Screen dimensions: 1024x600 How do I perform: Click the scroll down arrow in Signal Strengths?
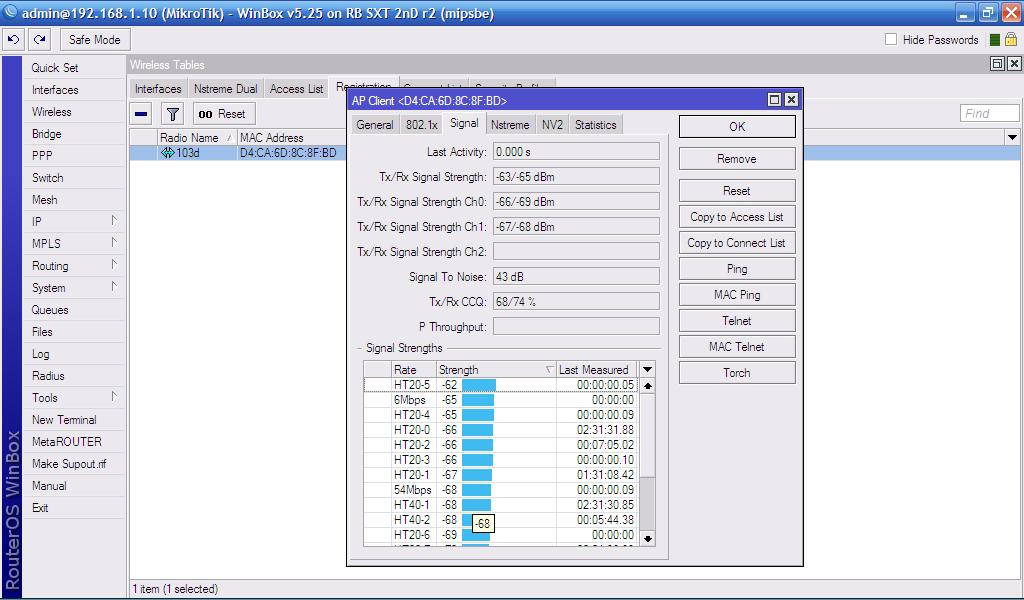648,539
